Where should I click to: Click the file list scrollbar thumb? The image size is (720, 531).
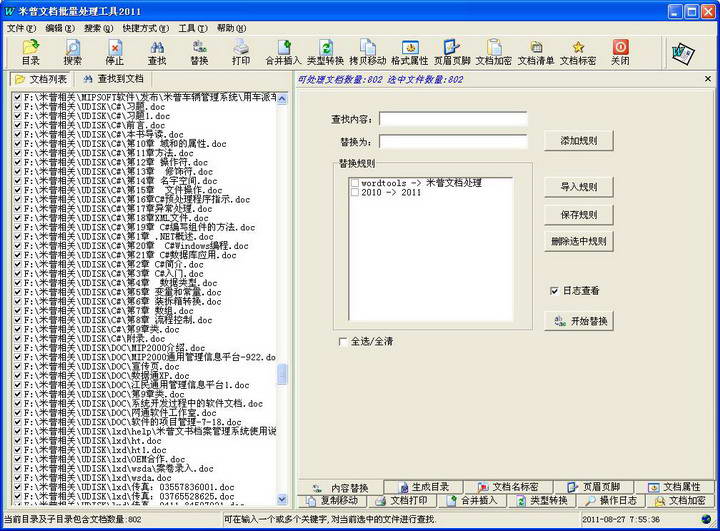click(x=282, y=374)
